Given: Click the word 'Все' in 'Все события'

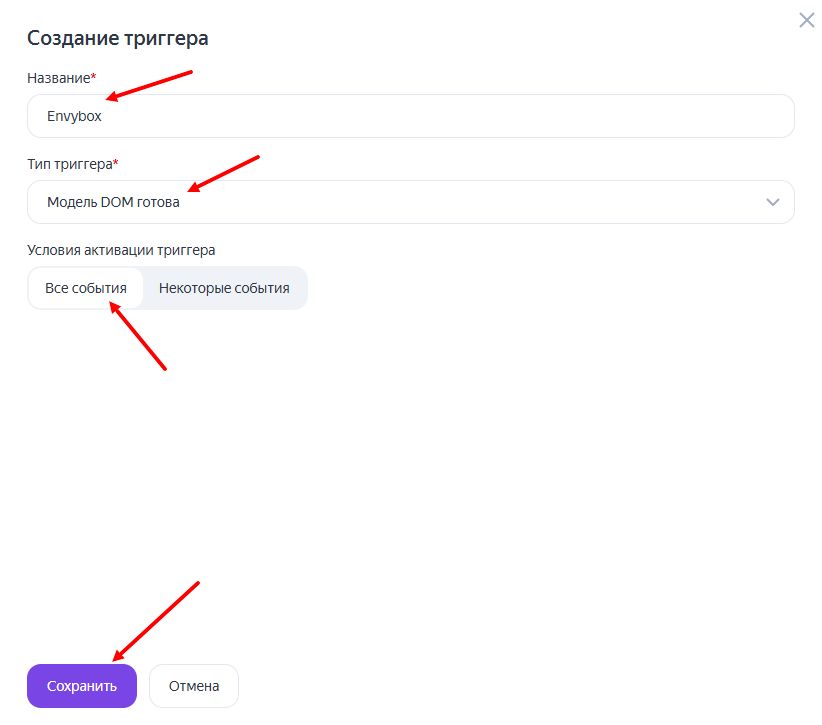Looking at the screenshot, I should coord(57,288).
